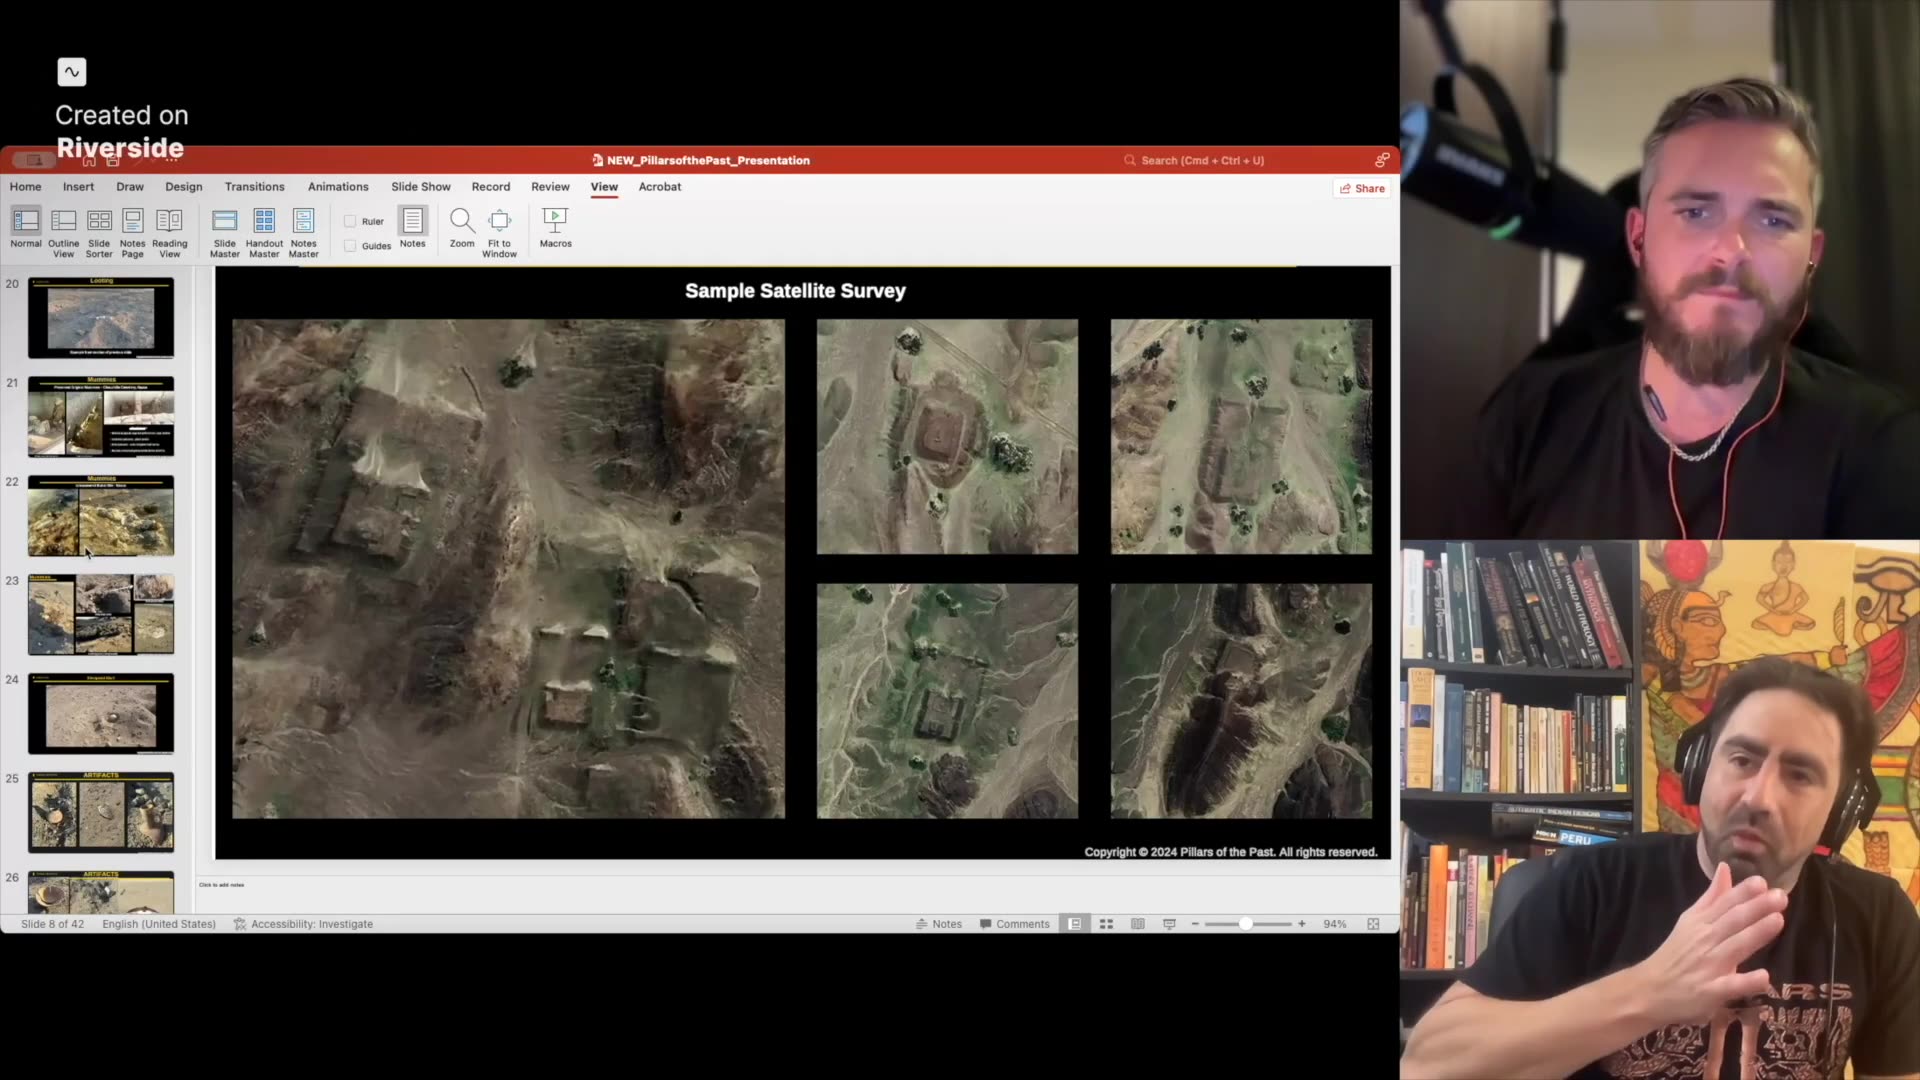Click Accessibility: Investigate in status bar
1920x1080 pixels.
coord(303,924)
